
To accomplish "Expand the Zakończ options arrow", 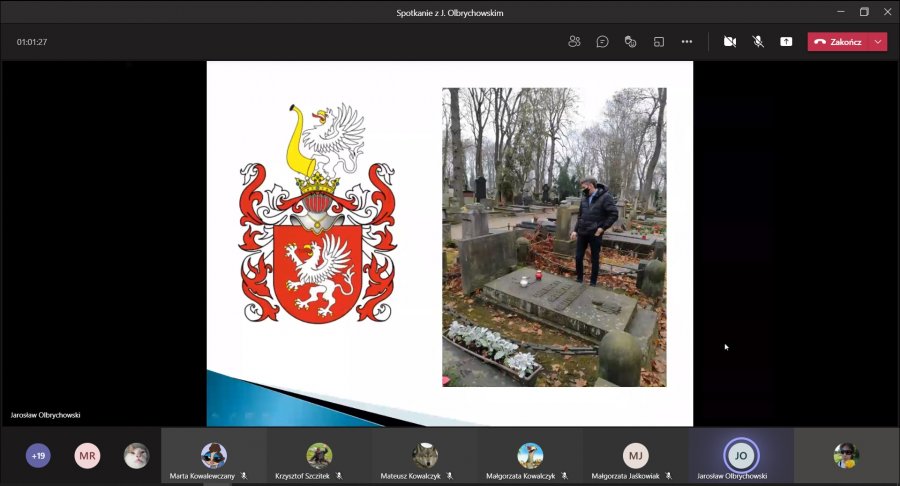I will pos(878,42).
